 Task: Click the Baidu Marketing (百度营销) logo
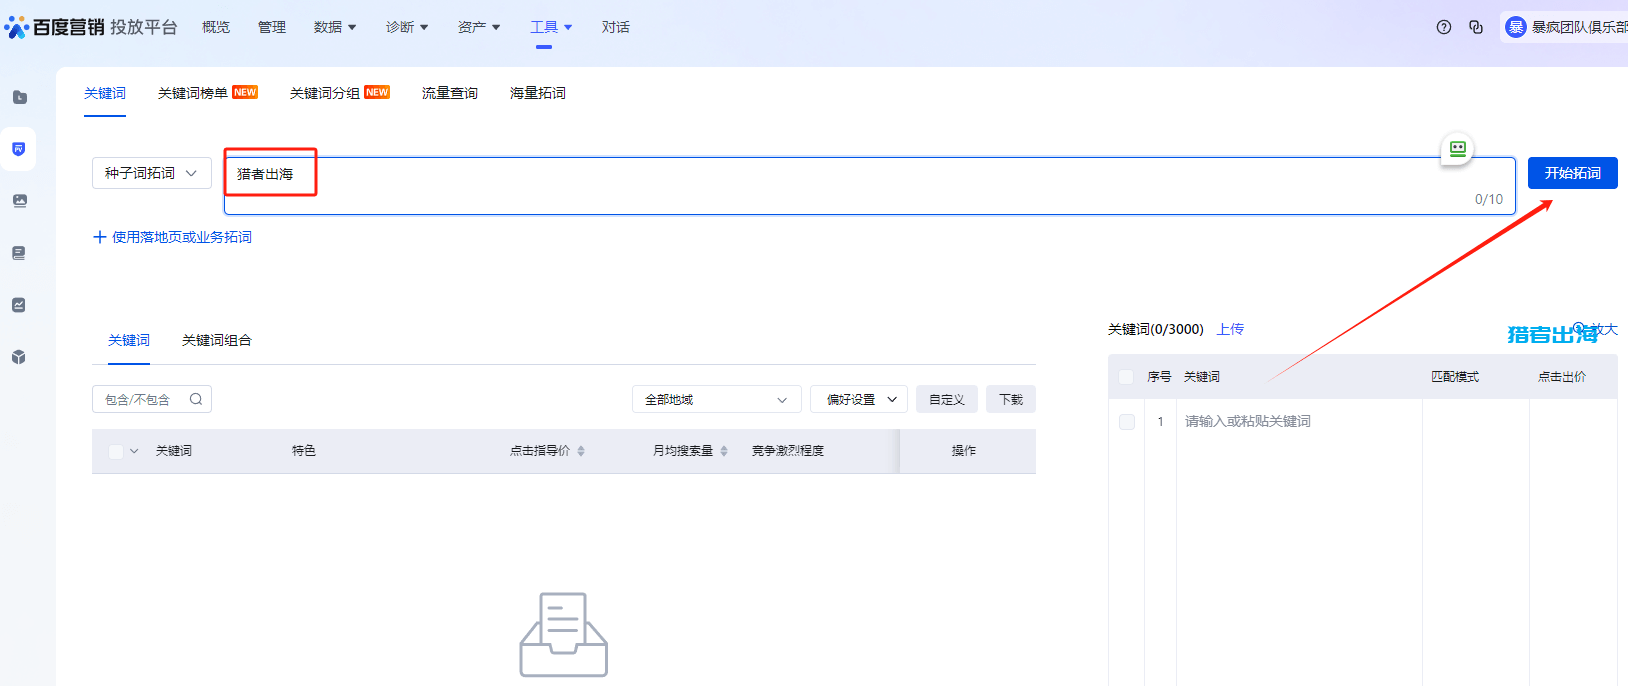55,27
